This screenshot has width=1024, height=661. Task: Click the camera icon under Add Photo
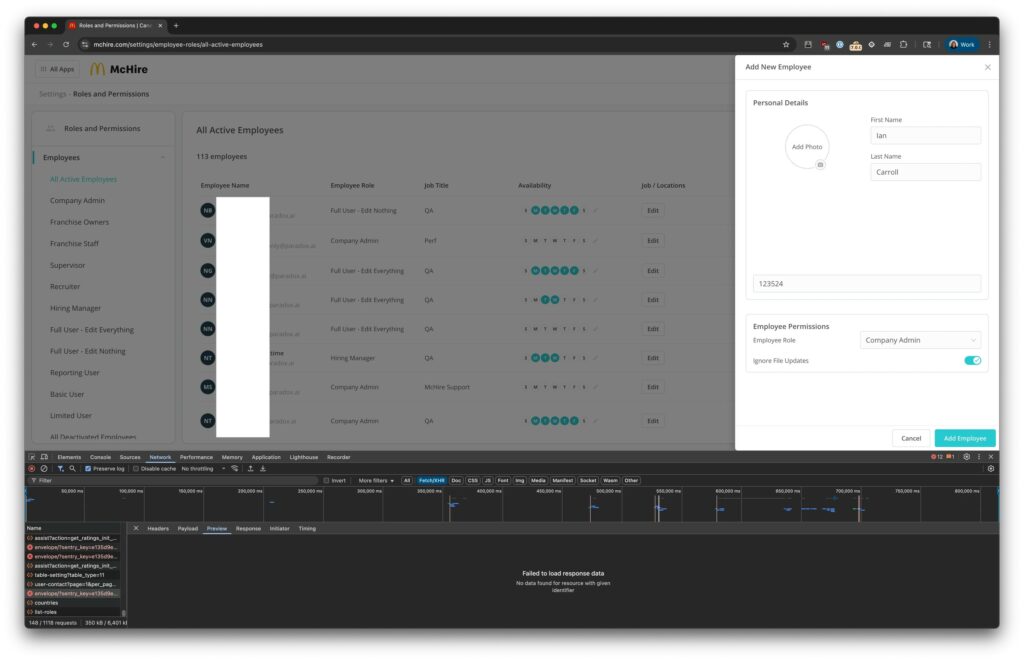[820, 164]
